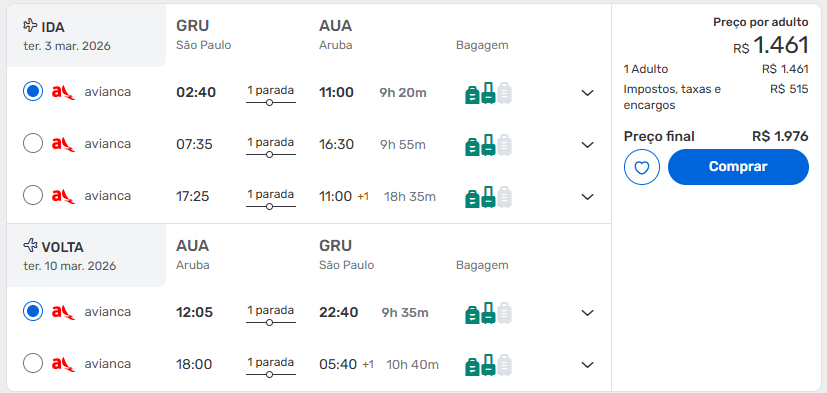Click the VOLTA airplane icon
Screen dimensions: 827x393
[x=31, y=245]
